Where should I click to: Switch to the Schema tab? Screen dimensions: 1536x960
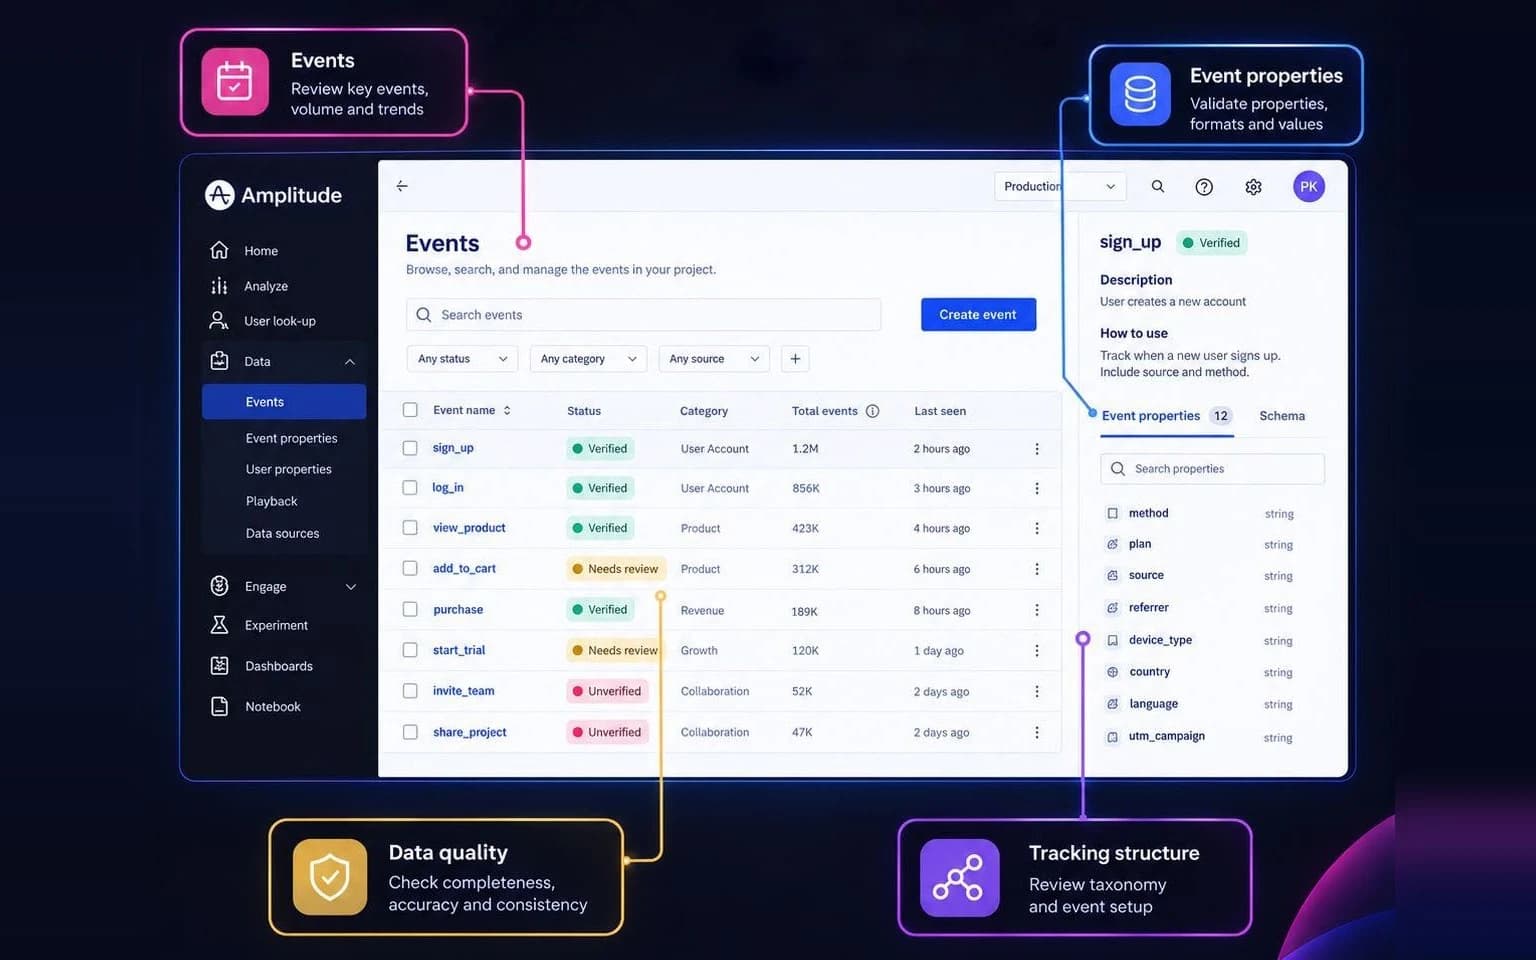point(1282,416)
